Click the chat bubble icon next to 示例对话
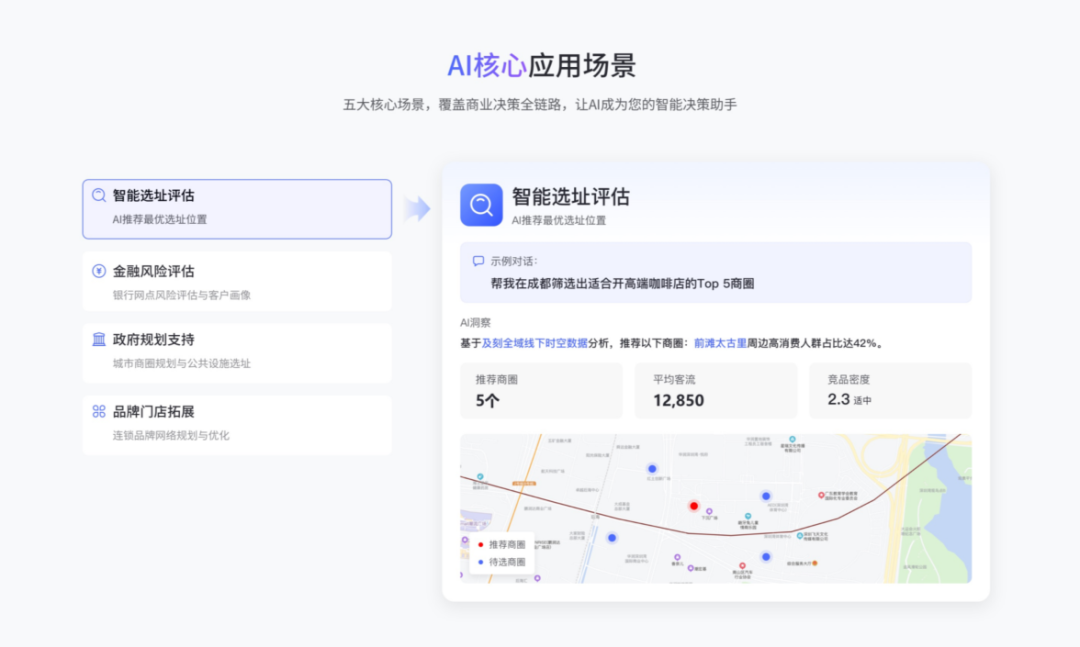 [x=478, y=261]
